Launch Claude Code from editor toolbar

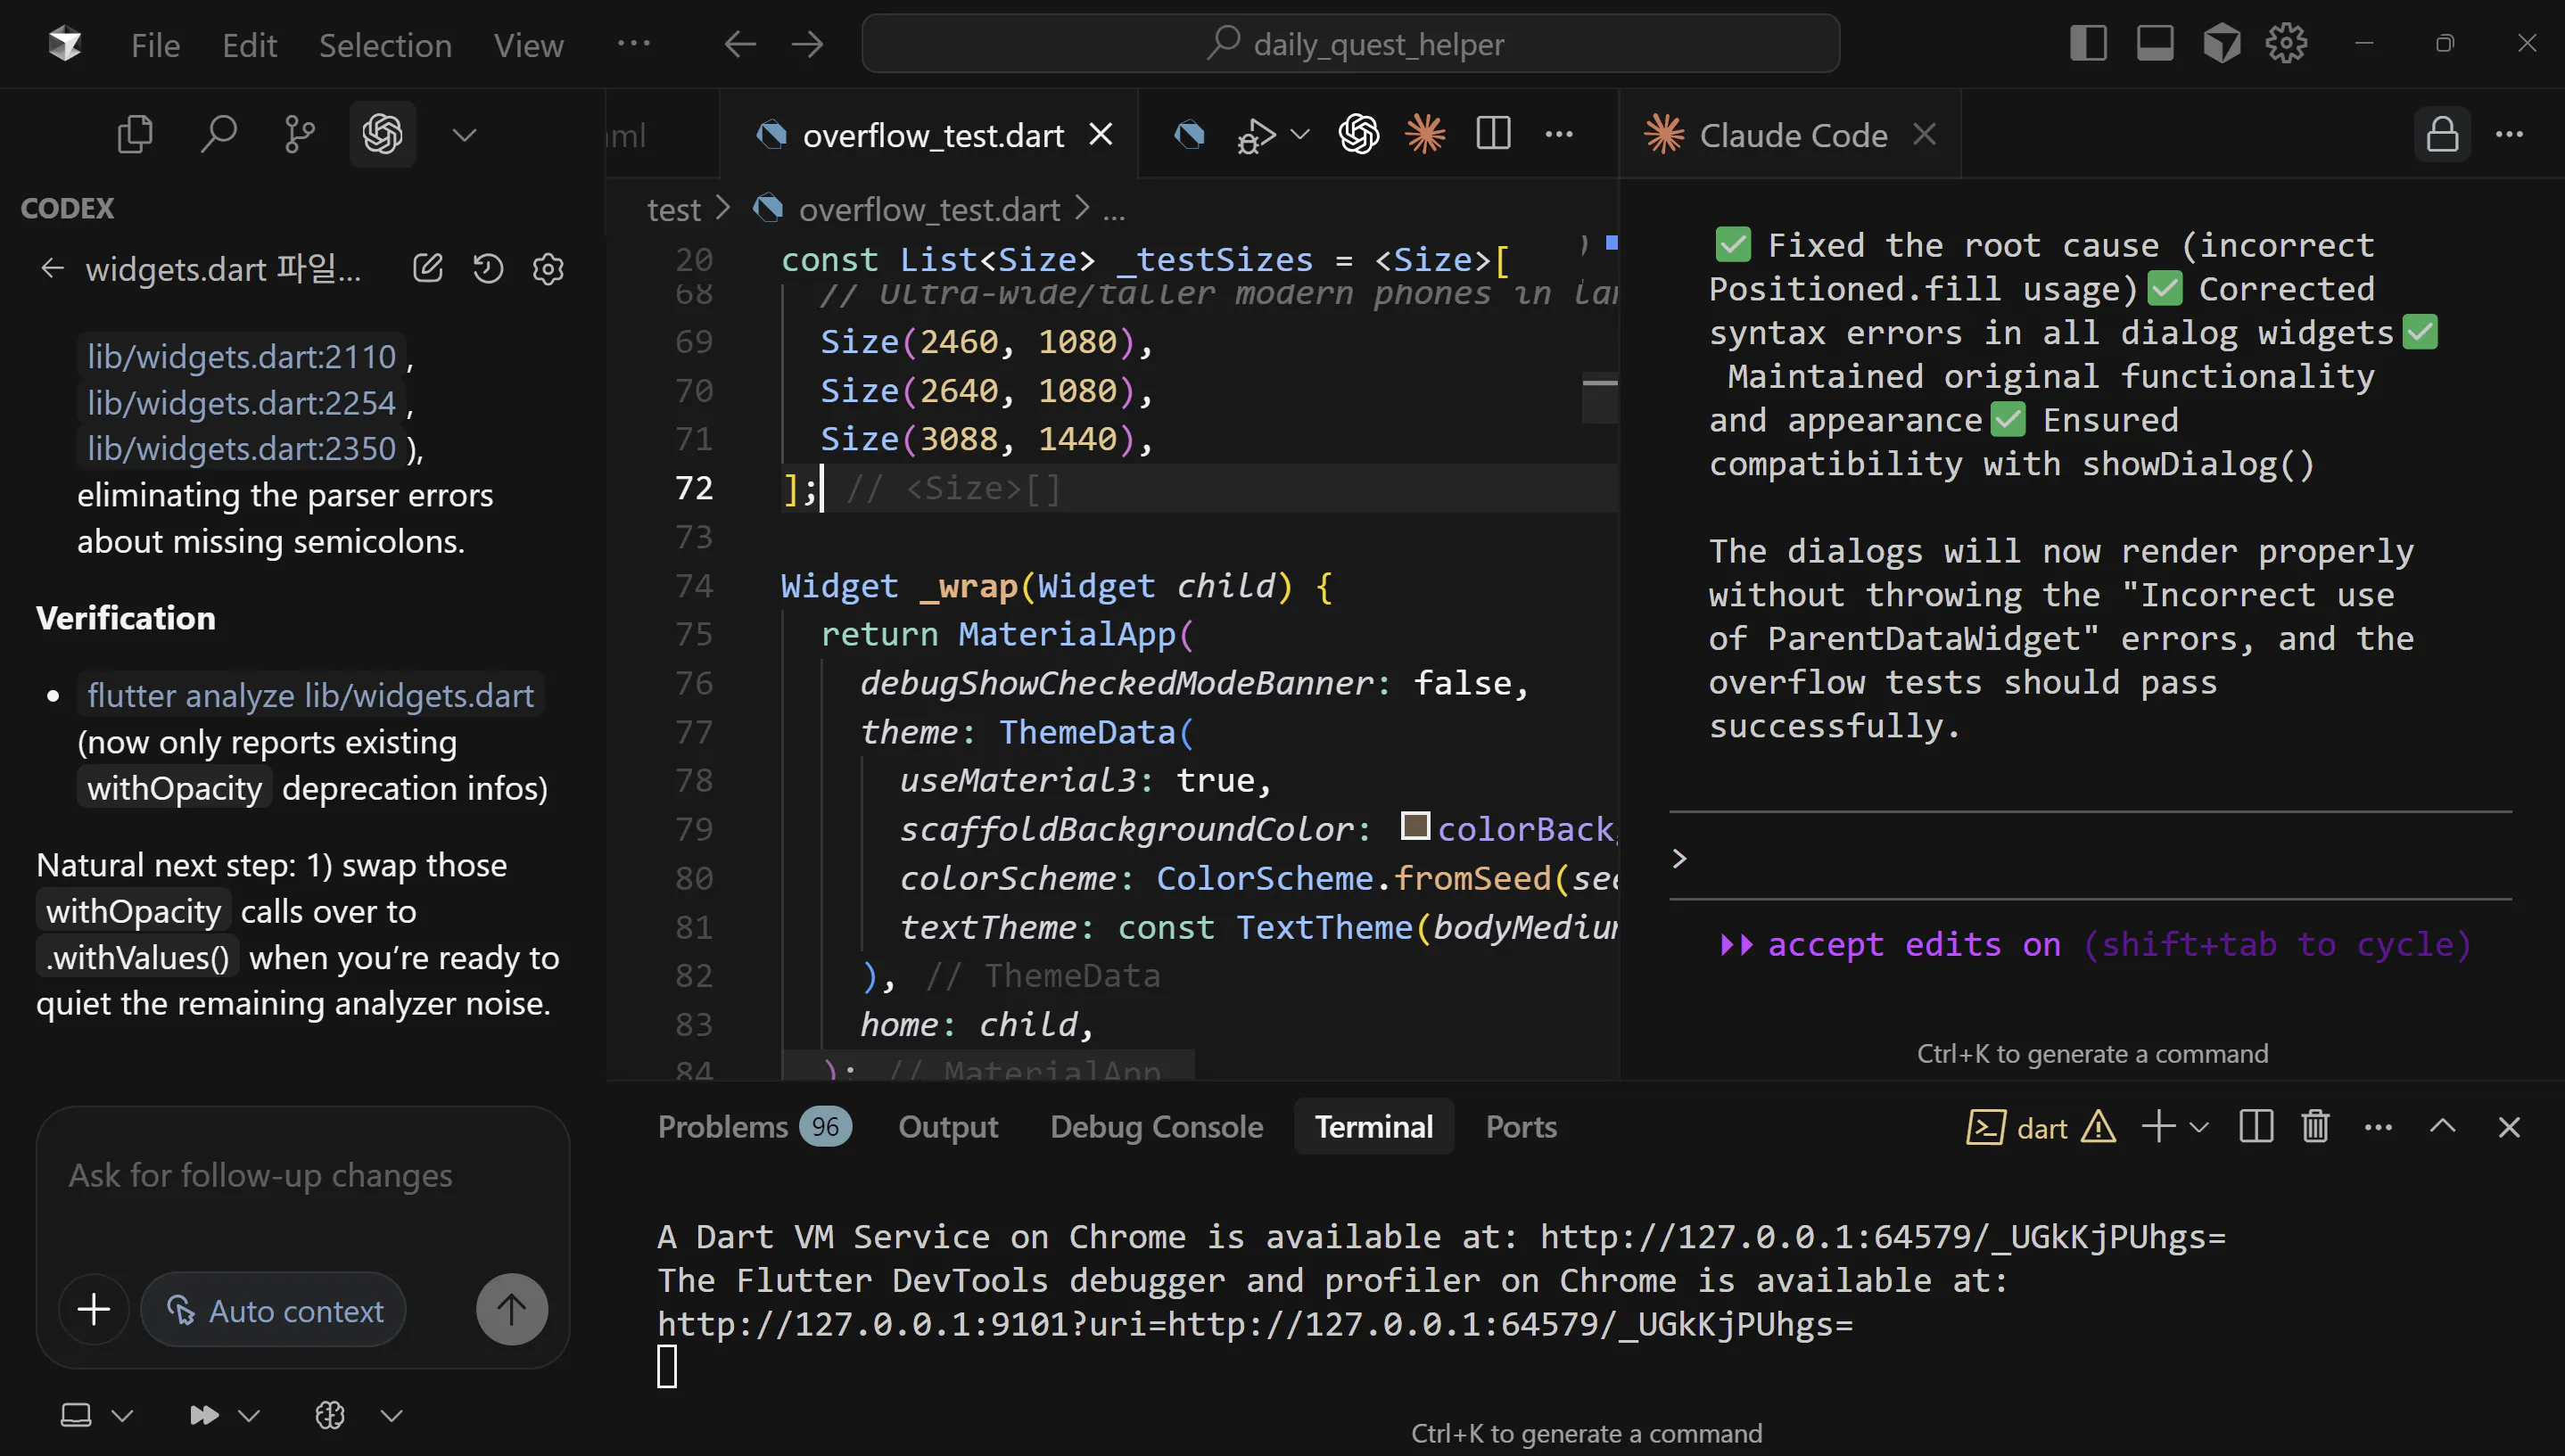[x=1426, y=134]
